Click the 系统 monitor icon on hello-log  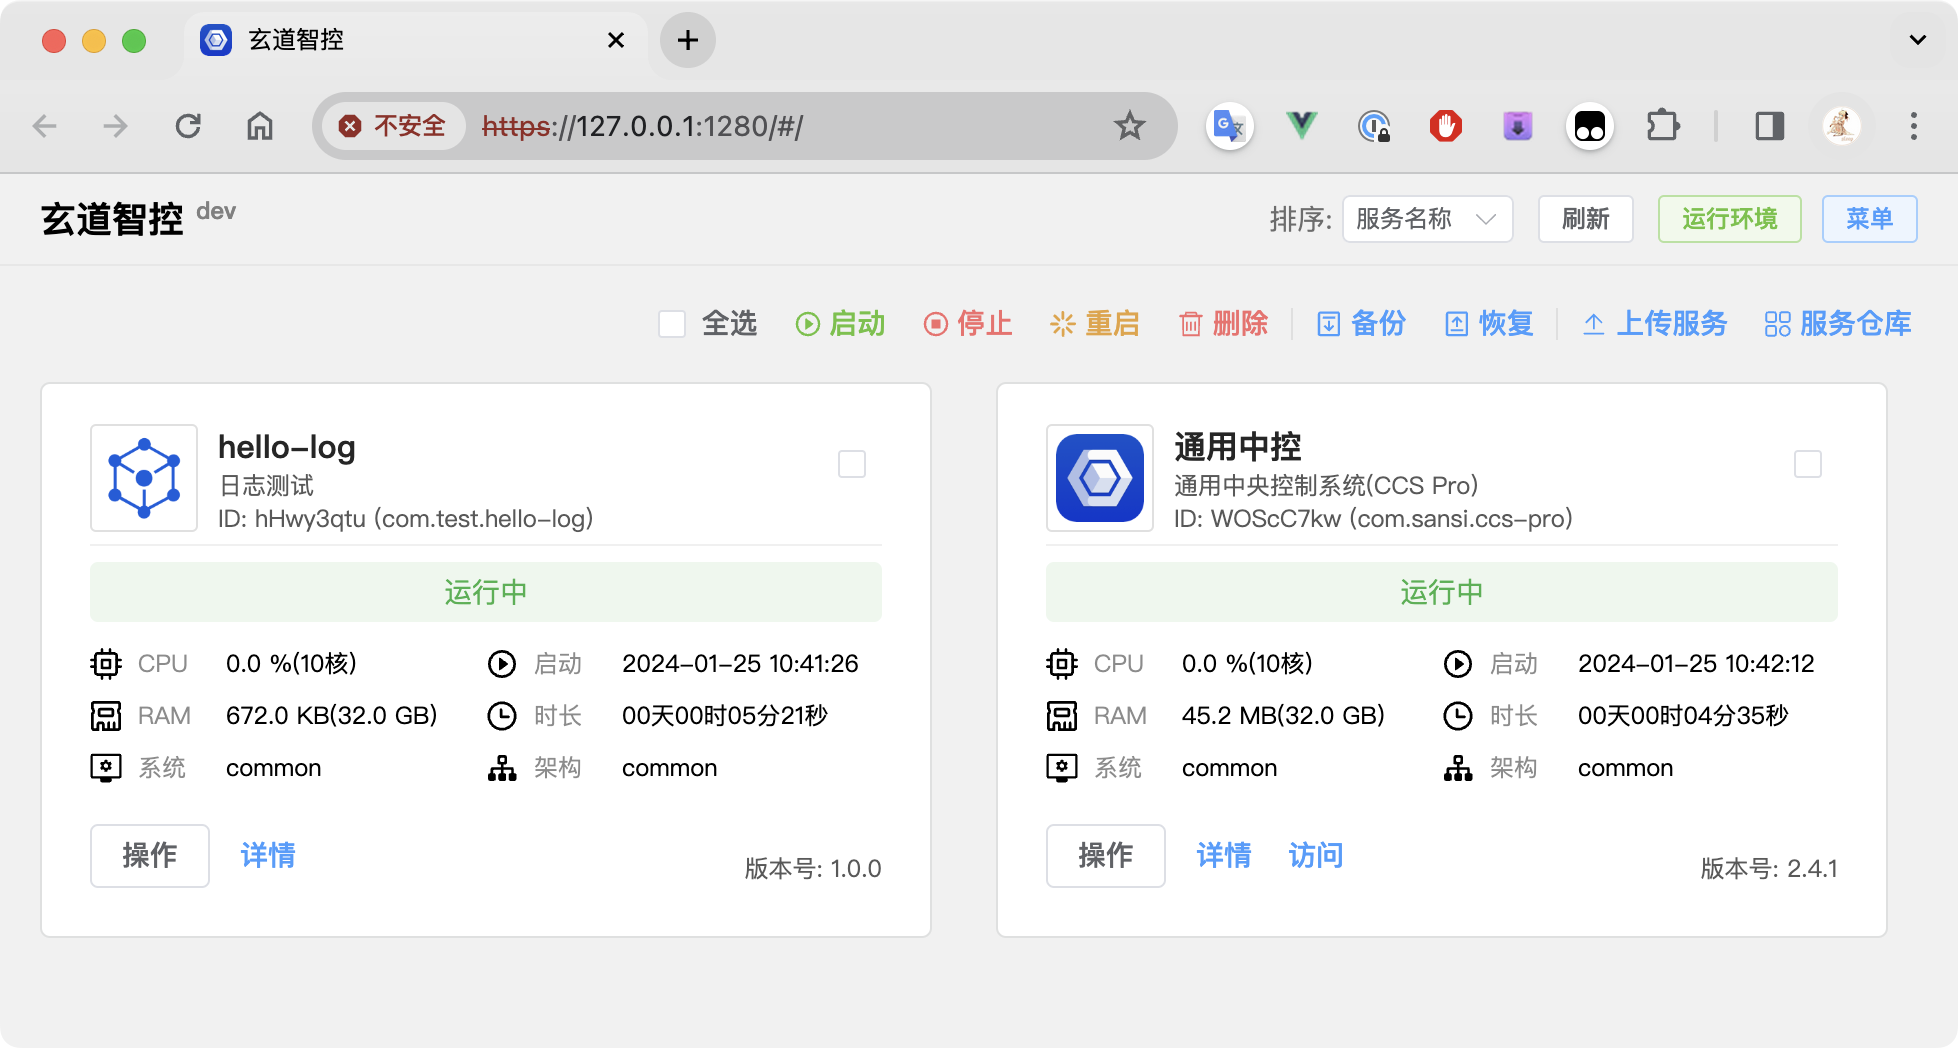(106, 768)
